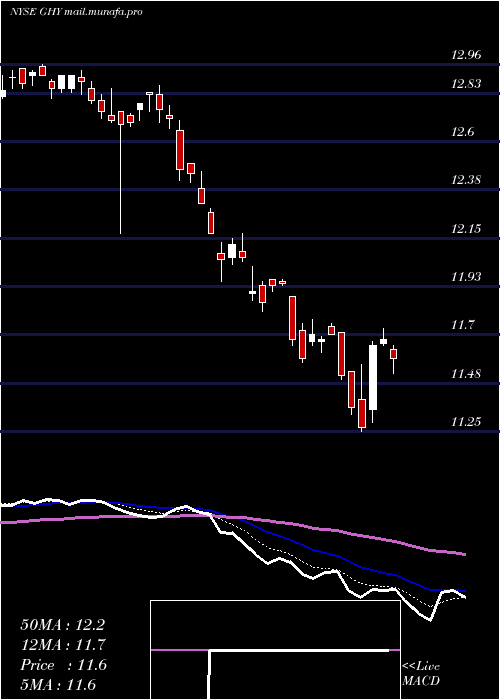
Task: Click the 5MA : 11.6 readout
Action: pyautogui.click(x=58, y=685)
